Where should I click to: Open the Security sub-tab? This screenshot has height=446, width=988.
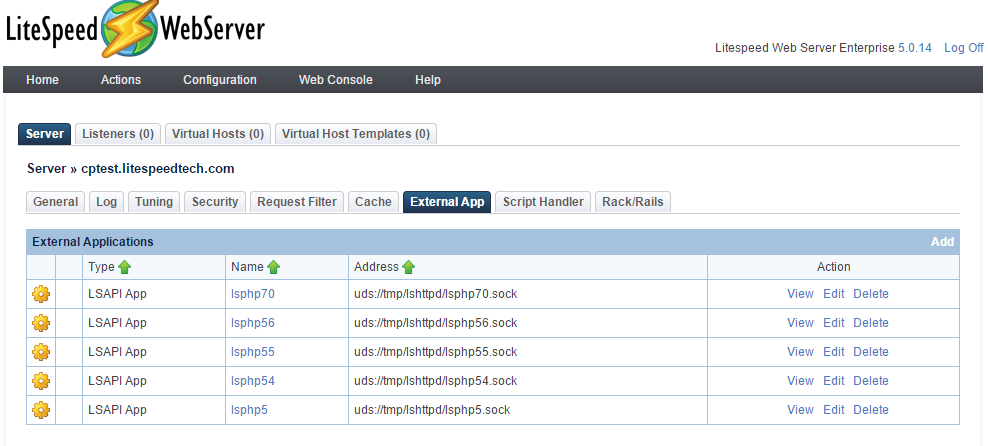coord(215,202)
